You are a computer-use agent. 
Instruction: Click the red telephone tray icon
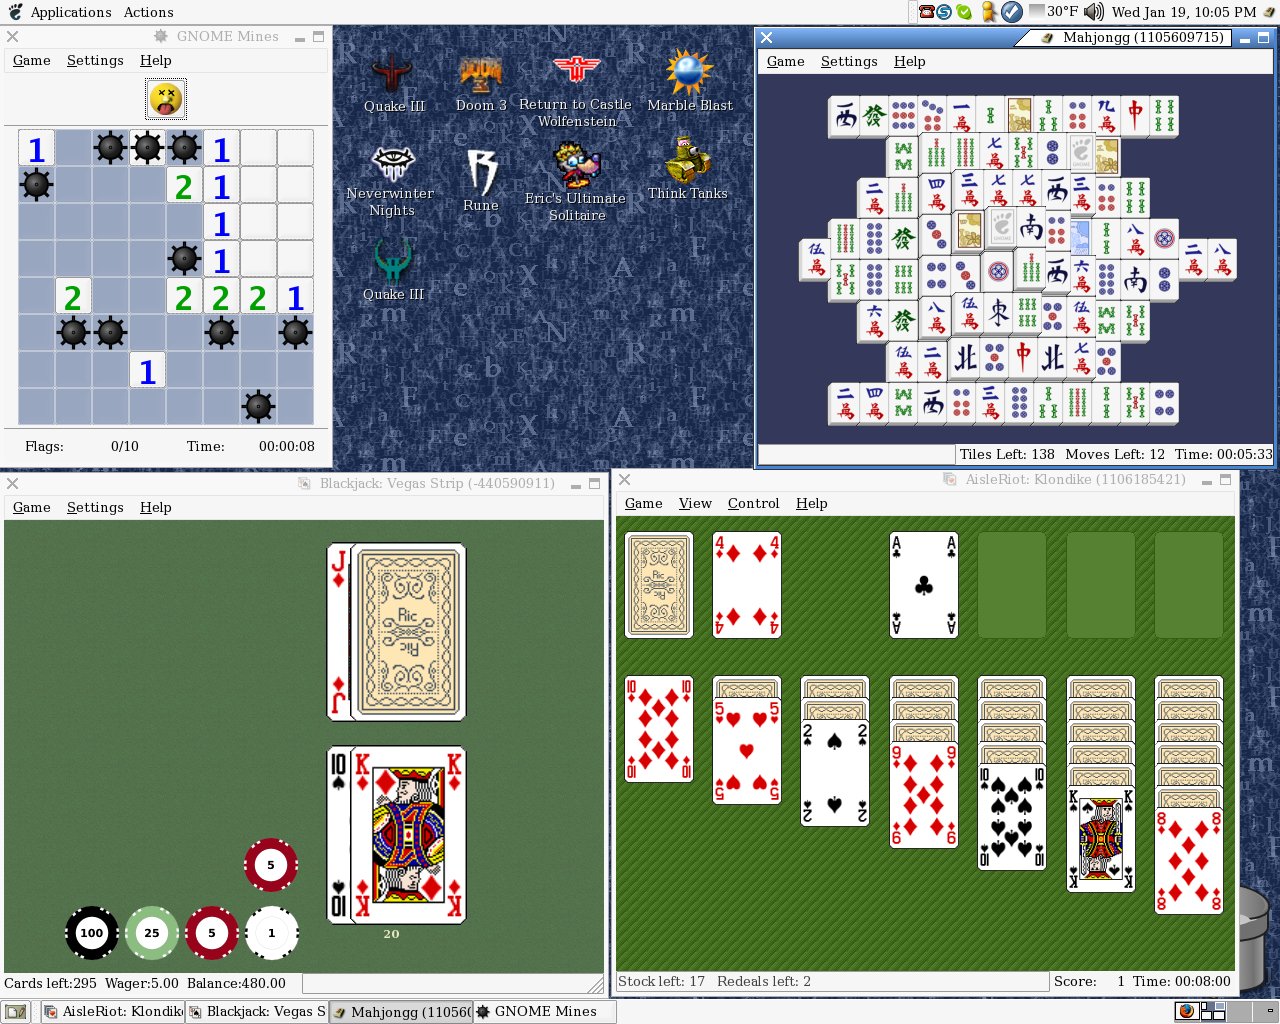926,12
